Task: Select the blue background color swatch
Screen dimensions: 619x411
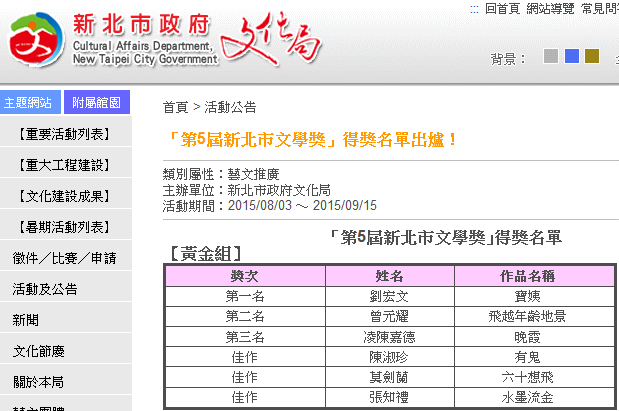Action: point(572,56)
